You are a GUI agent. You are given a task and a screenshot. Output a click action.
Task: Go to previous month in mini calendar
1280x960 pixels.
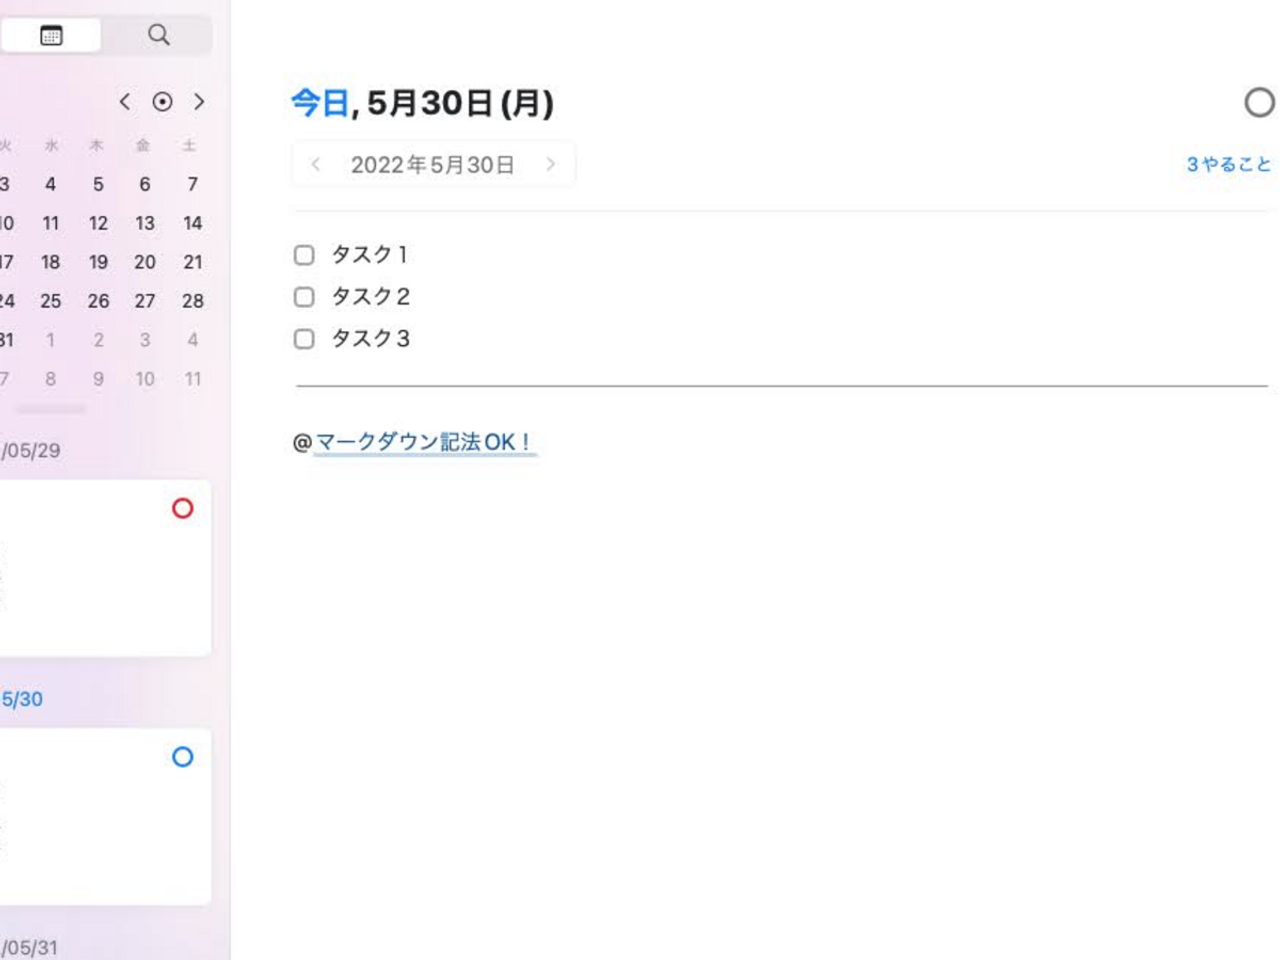point(125,102)
